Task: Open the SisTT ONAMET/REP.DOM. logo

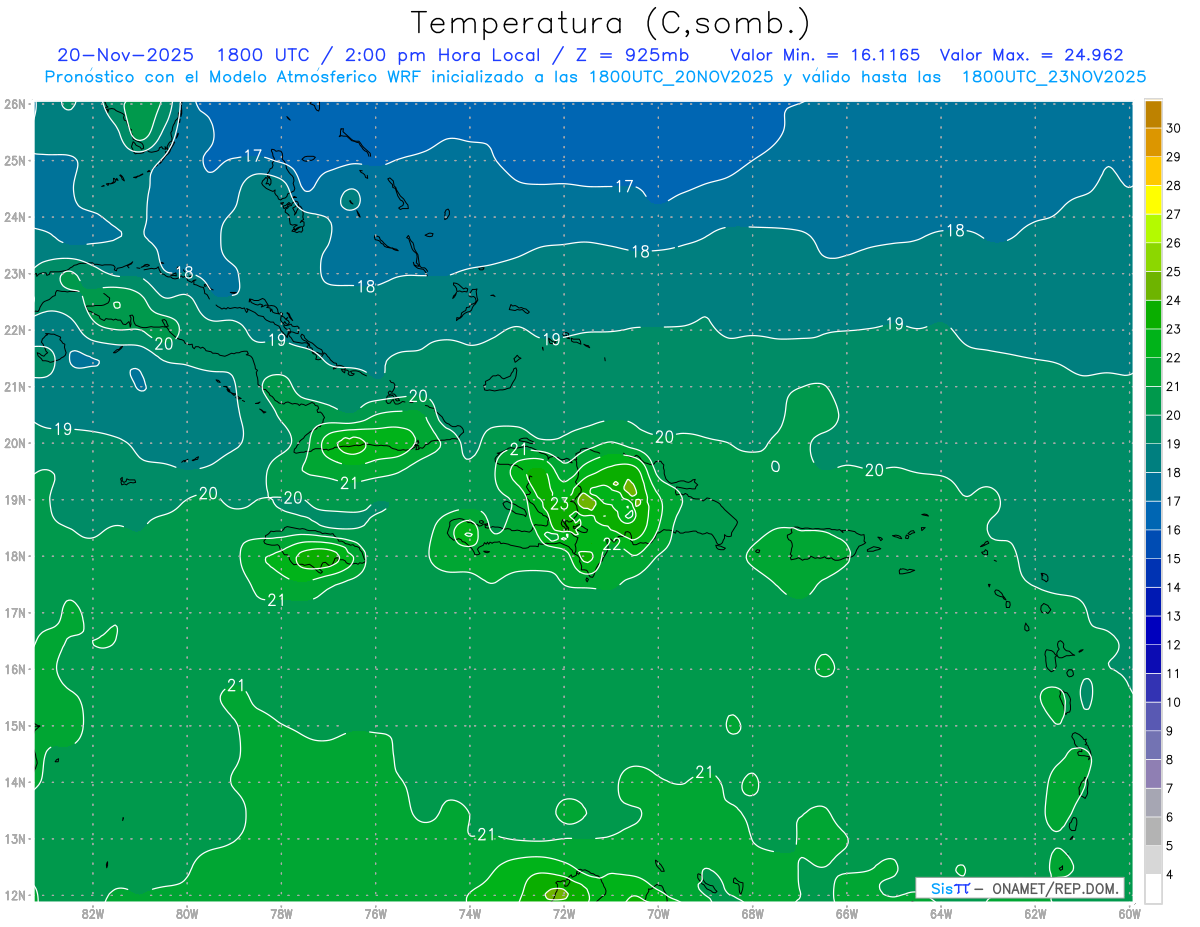Action: click(1019, 888)
